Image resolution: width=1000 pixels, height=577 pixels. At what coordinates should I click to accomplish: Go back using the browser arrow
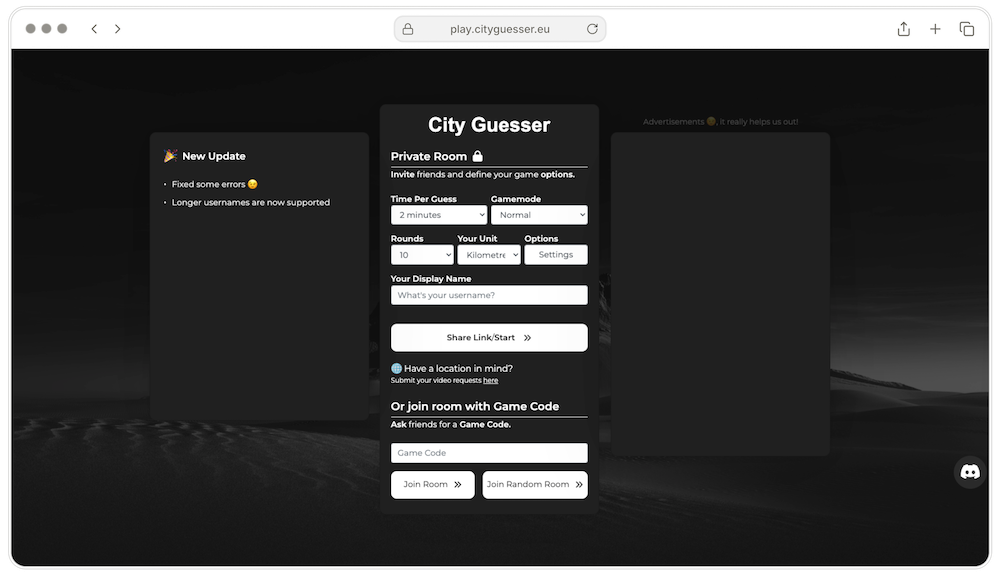pyautogui.click(x=93, y=28)
